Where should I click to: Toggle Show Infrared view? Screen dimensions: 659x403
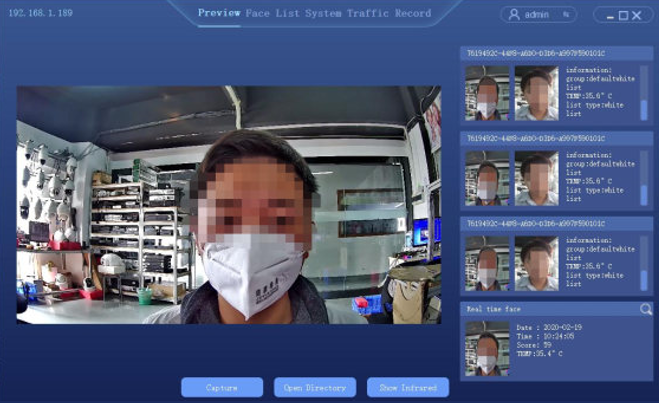coord(408,387)
